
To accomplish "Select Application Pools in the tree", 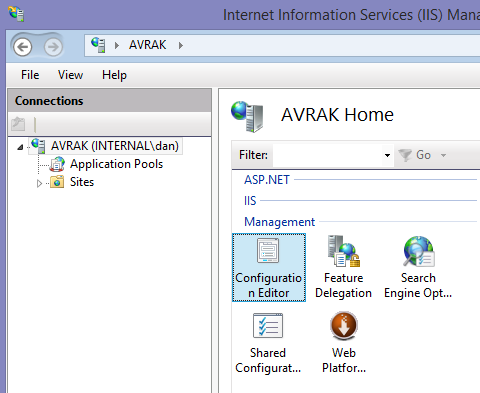I will point(116,164).
